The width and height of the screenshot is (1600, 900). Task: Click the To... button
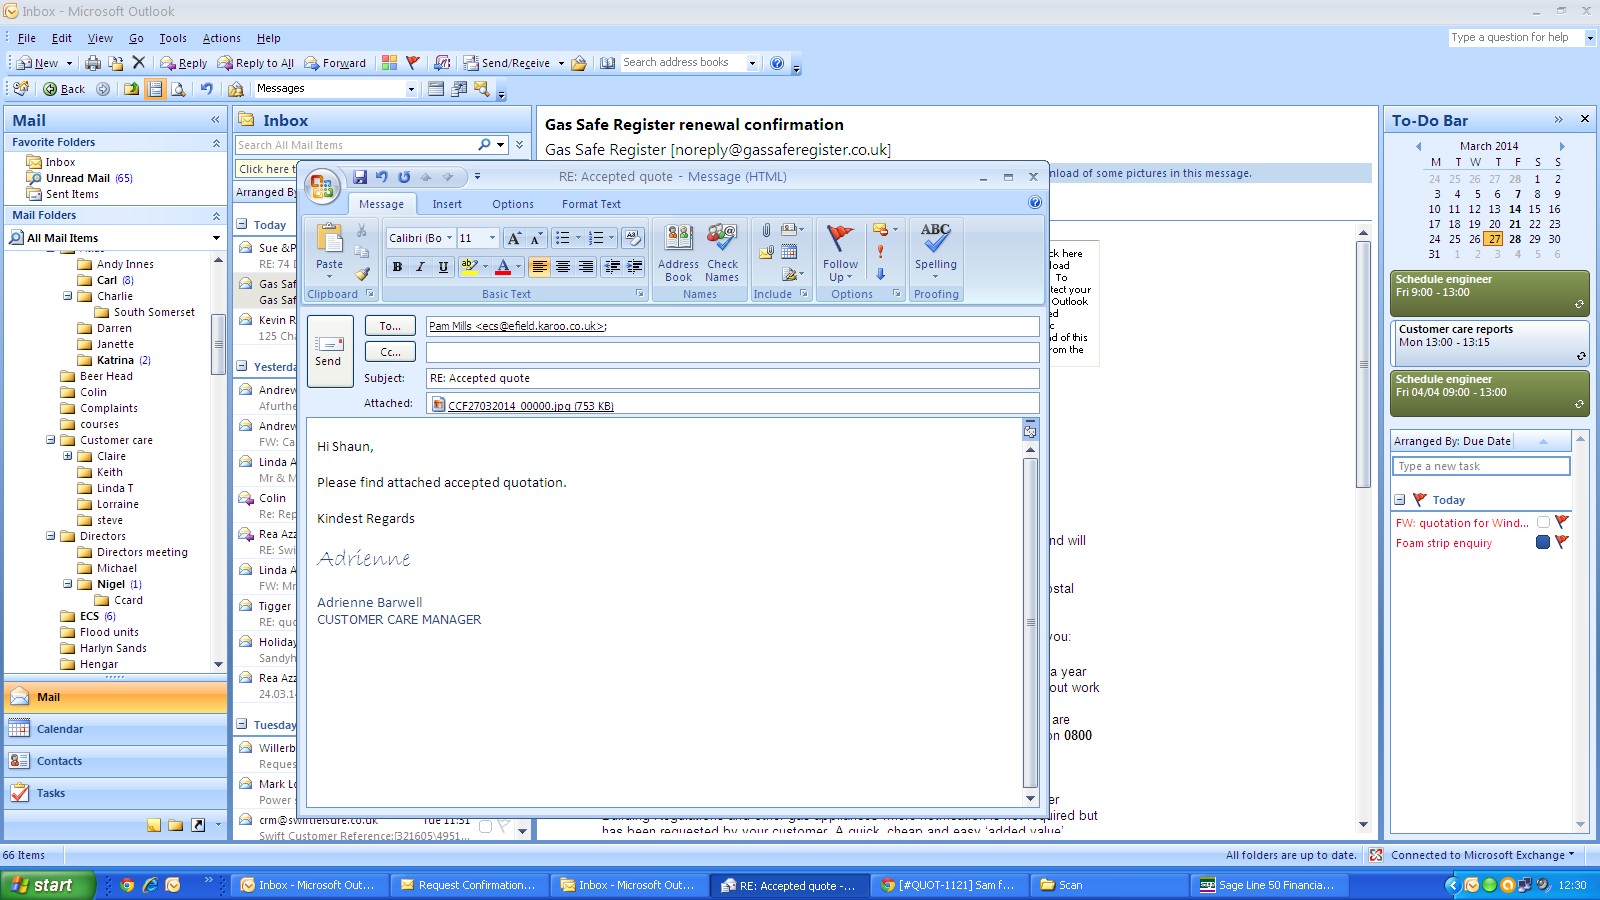(x=390, y=326)
